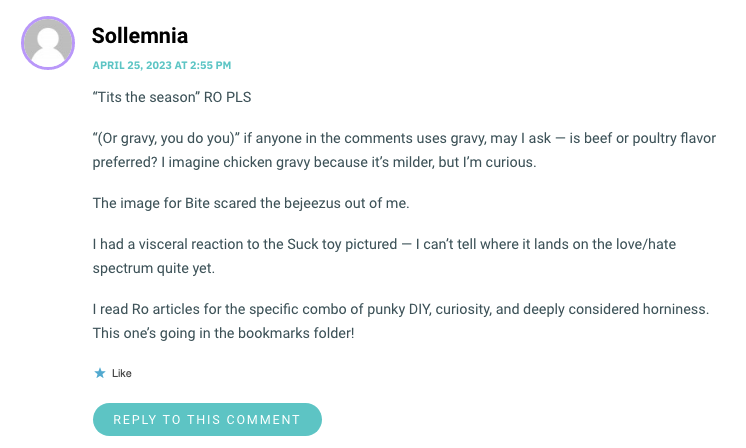Screen dimensions: 746x448
Task: Click Sollemnia's gray avatar picture
Action: (x=48, y=43)
